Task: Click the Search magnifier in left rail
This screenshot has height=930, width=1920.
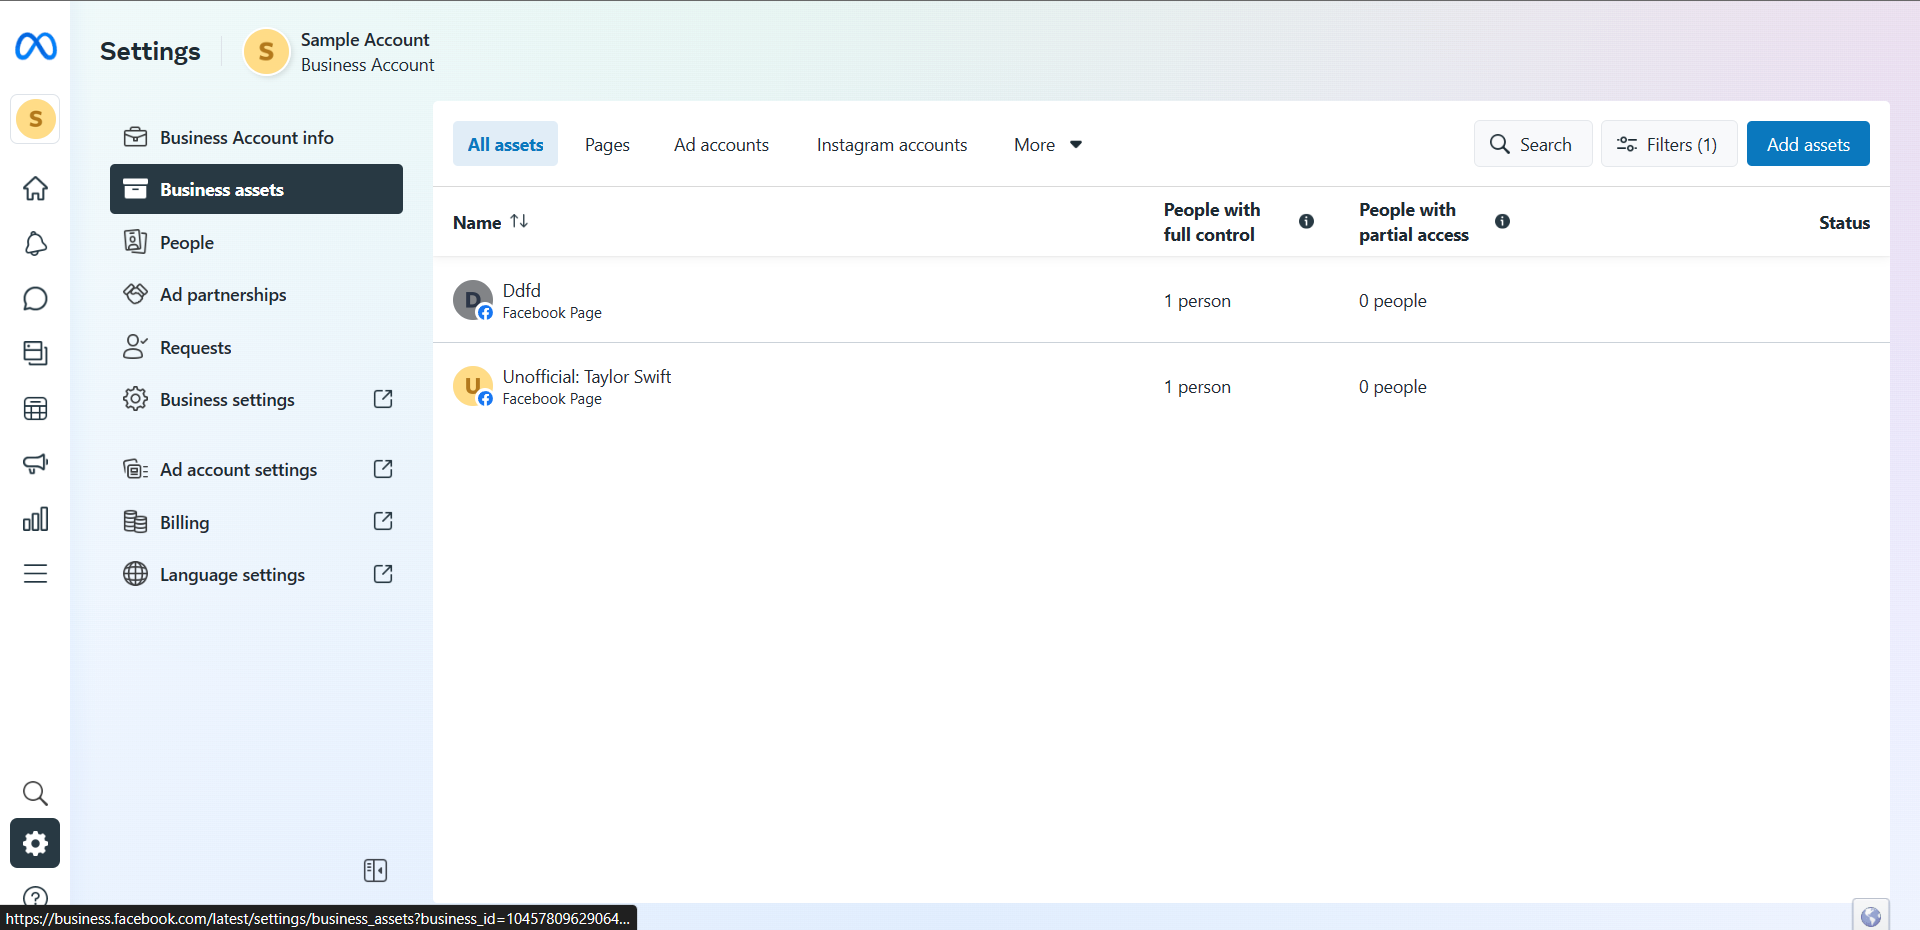Action: pos(35,793)
